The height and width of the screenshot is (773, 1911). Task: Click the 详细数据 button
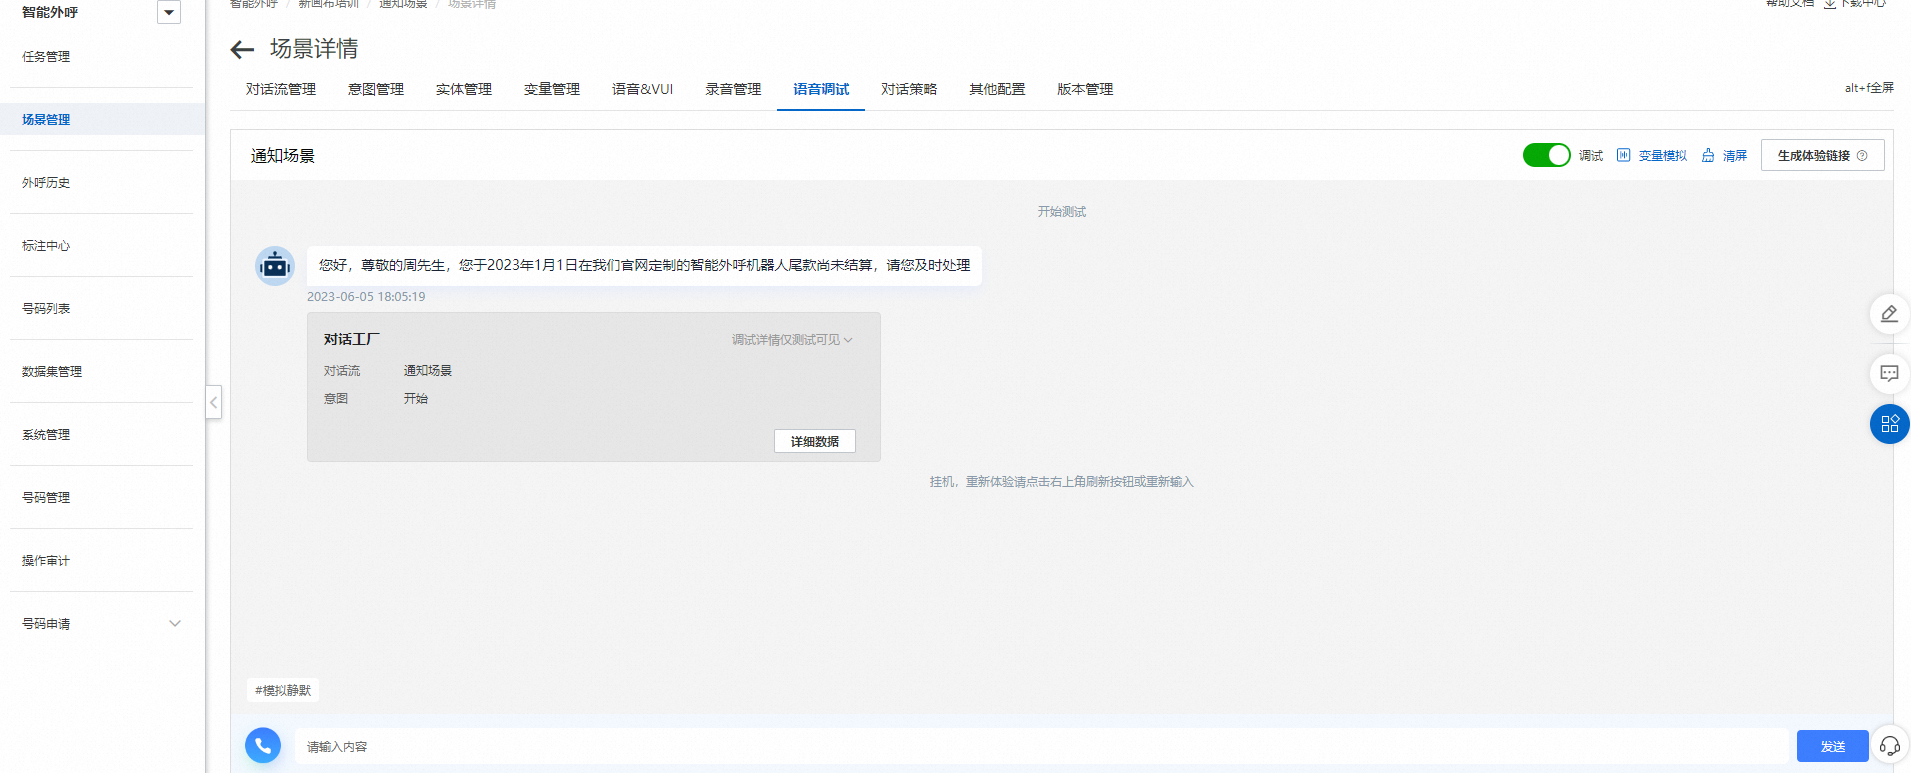coord(814,441)
